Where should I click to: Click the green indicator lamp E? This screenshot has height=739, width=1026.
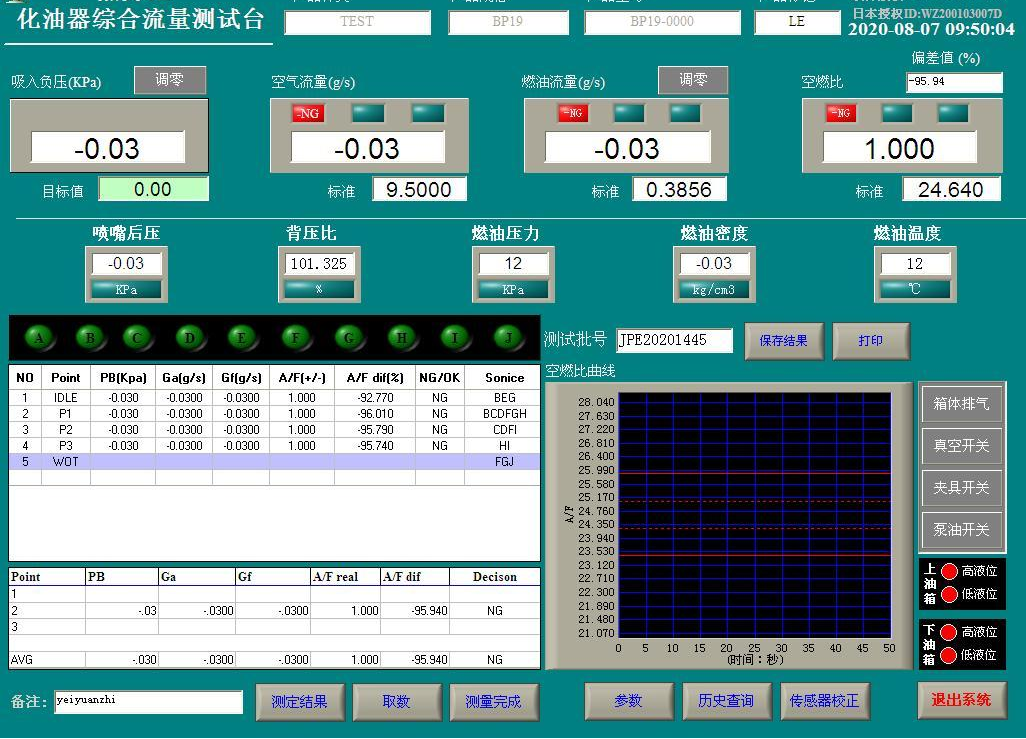(x=241, y=338)
